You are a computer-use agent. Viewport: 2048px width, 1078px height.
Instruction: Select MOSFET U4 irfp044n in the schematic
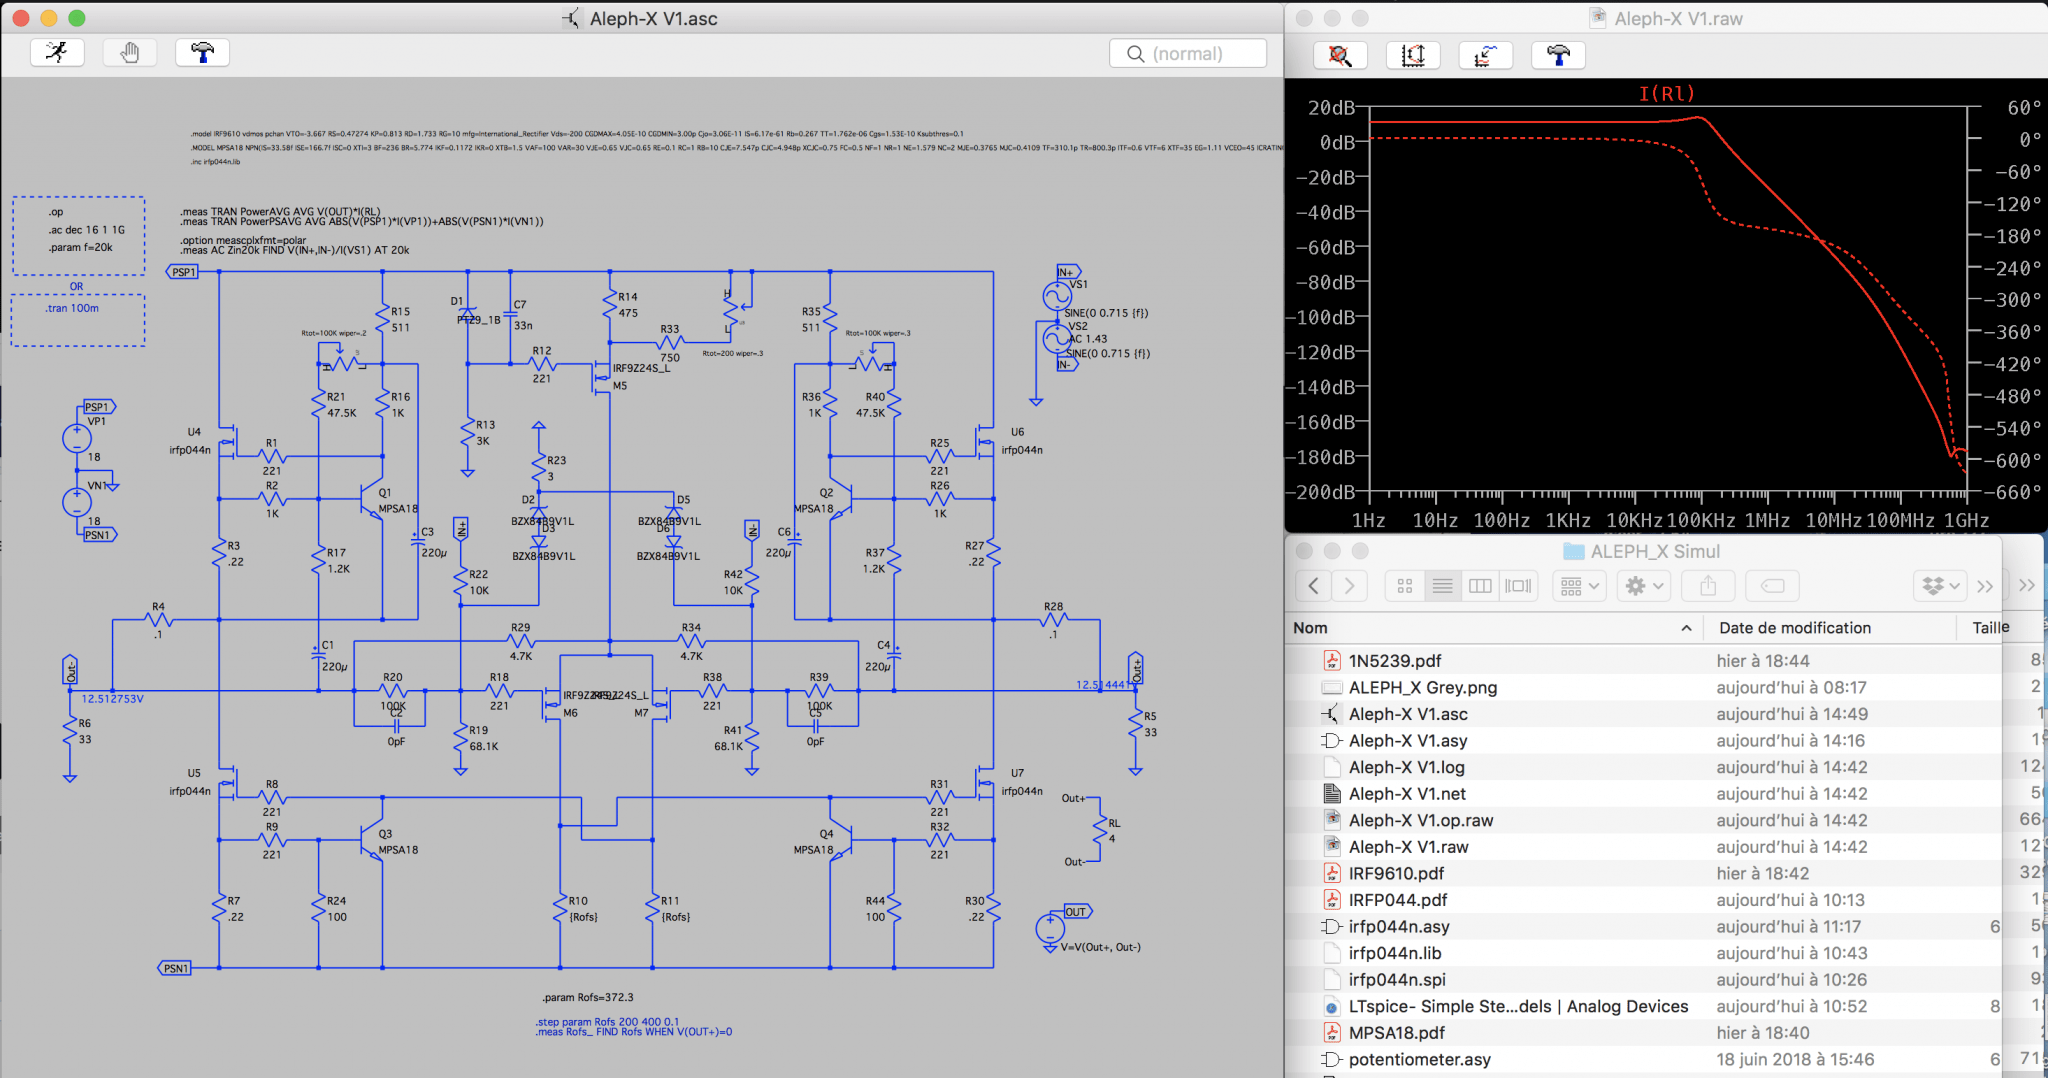click(x=229, y=441)
